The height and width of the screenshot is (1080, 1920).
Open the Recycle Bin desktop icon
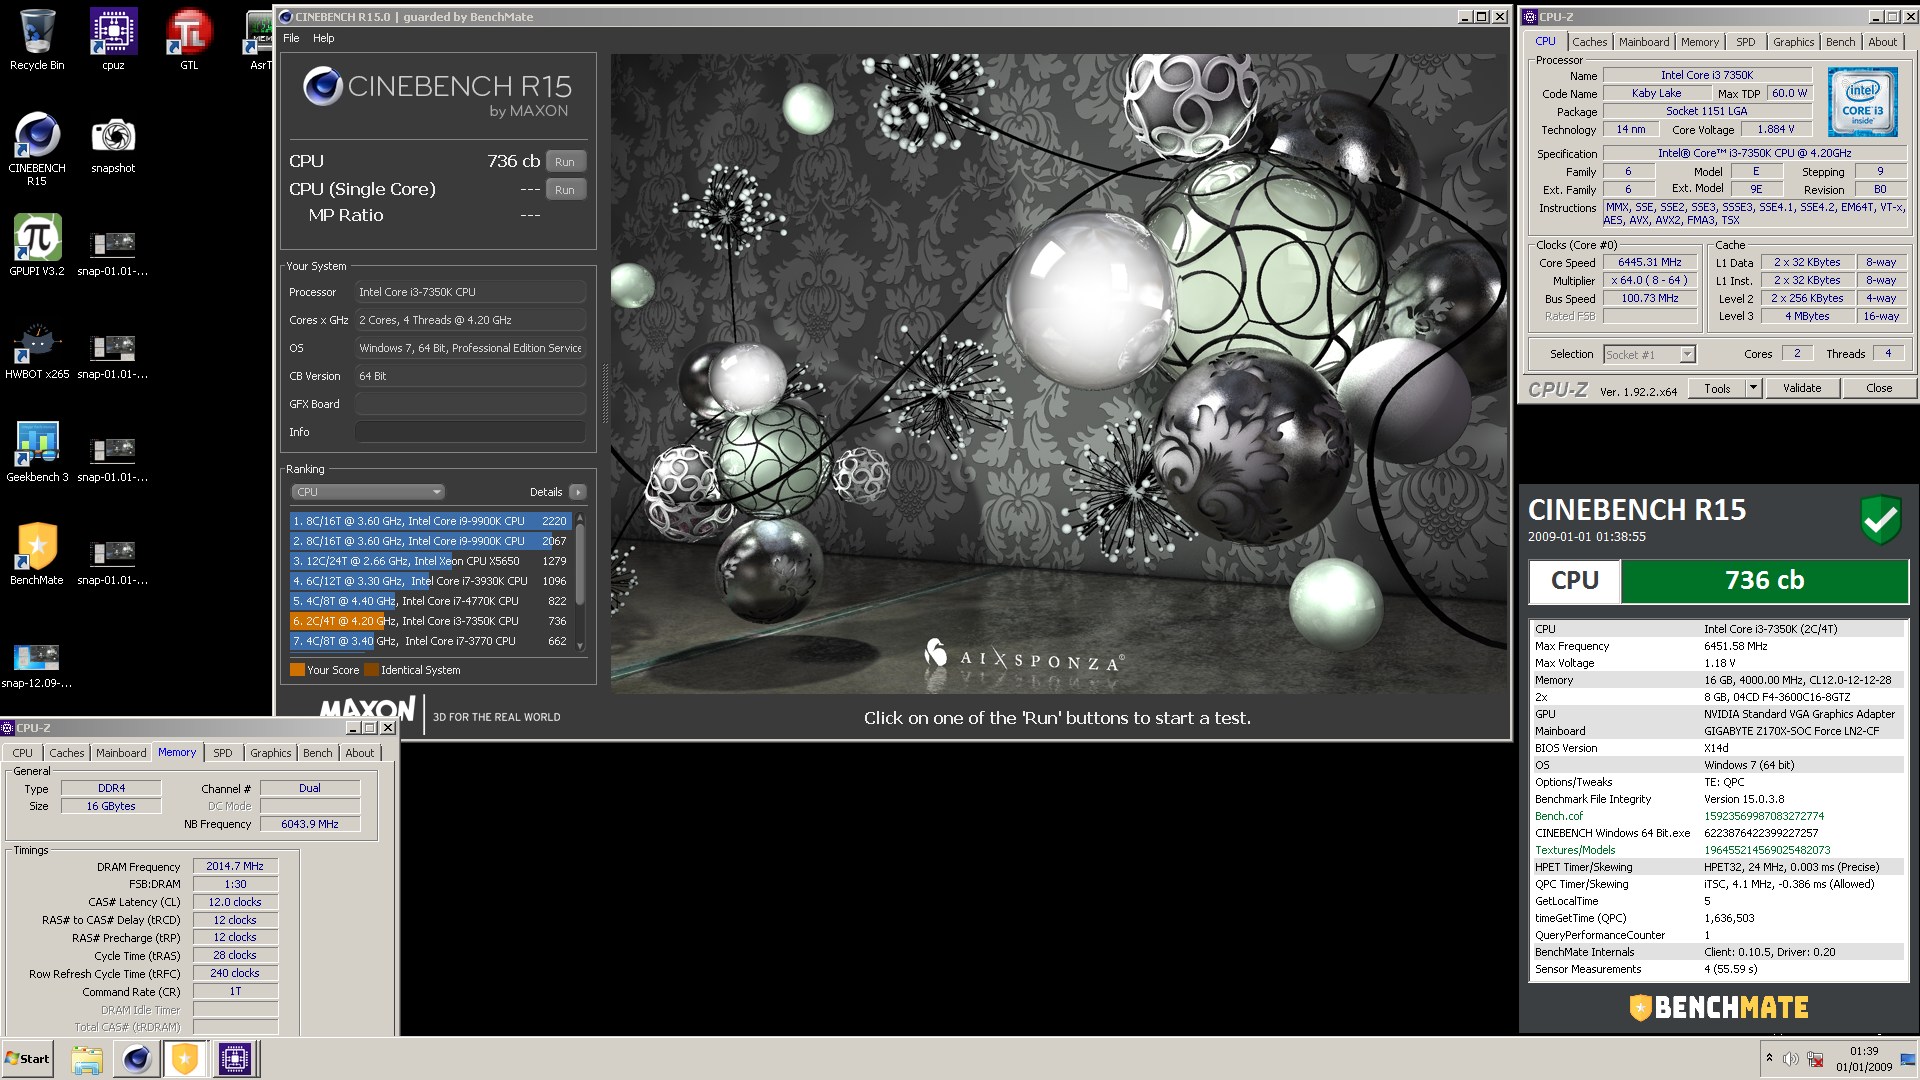(x=37, y=40)
